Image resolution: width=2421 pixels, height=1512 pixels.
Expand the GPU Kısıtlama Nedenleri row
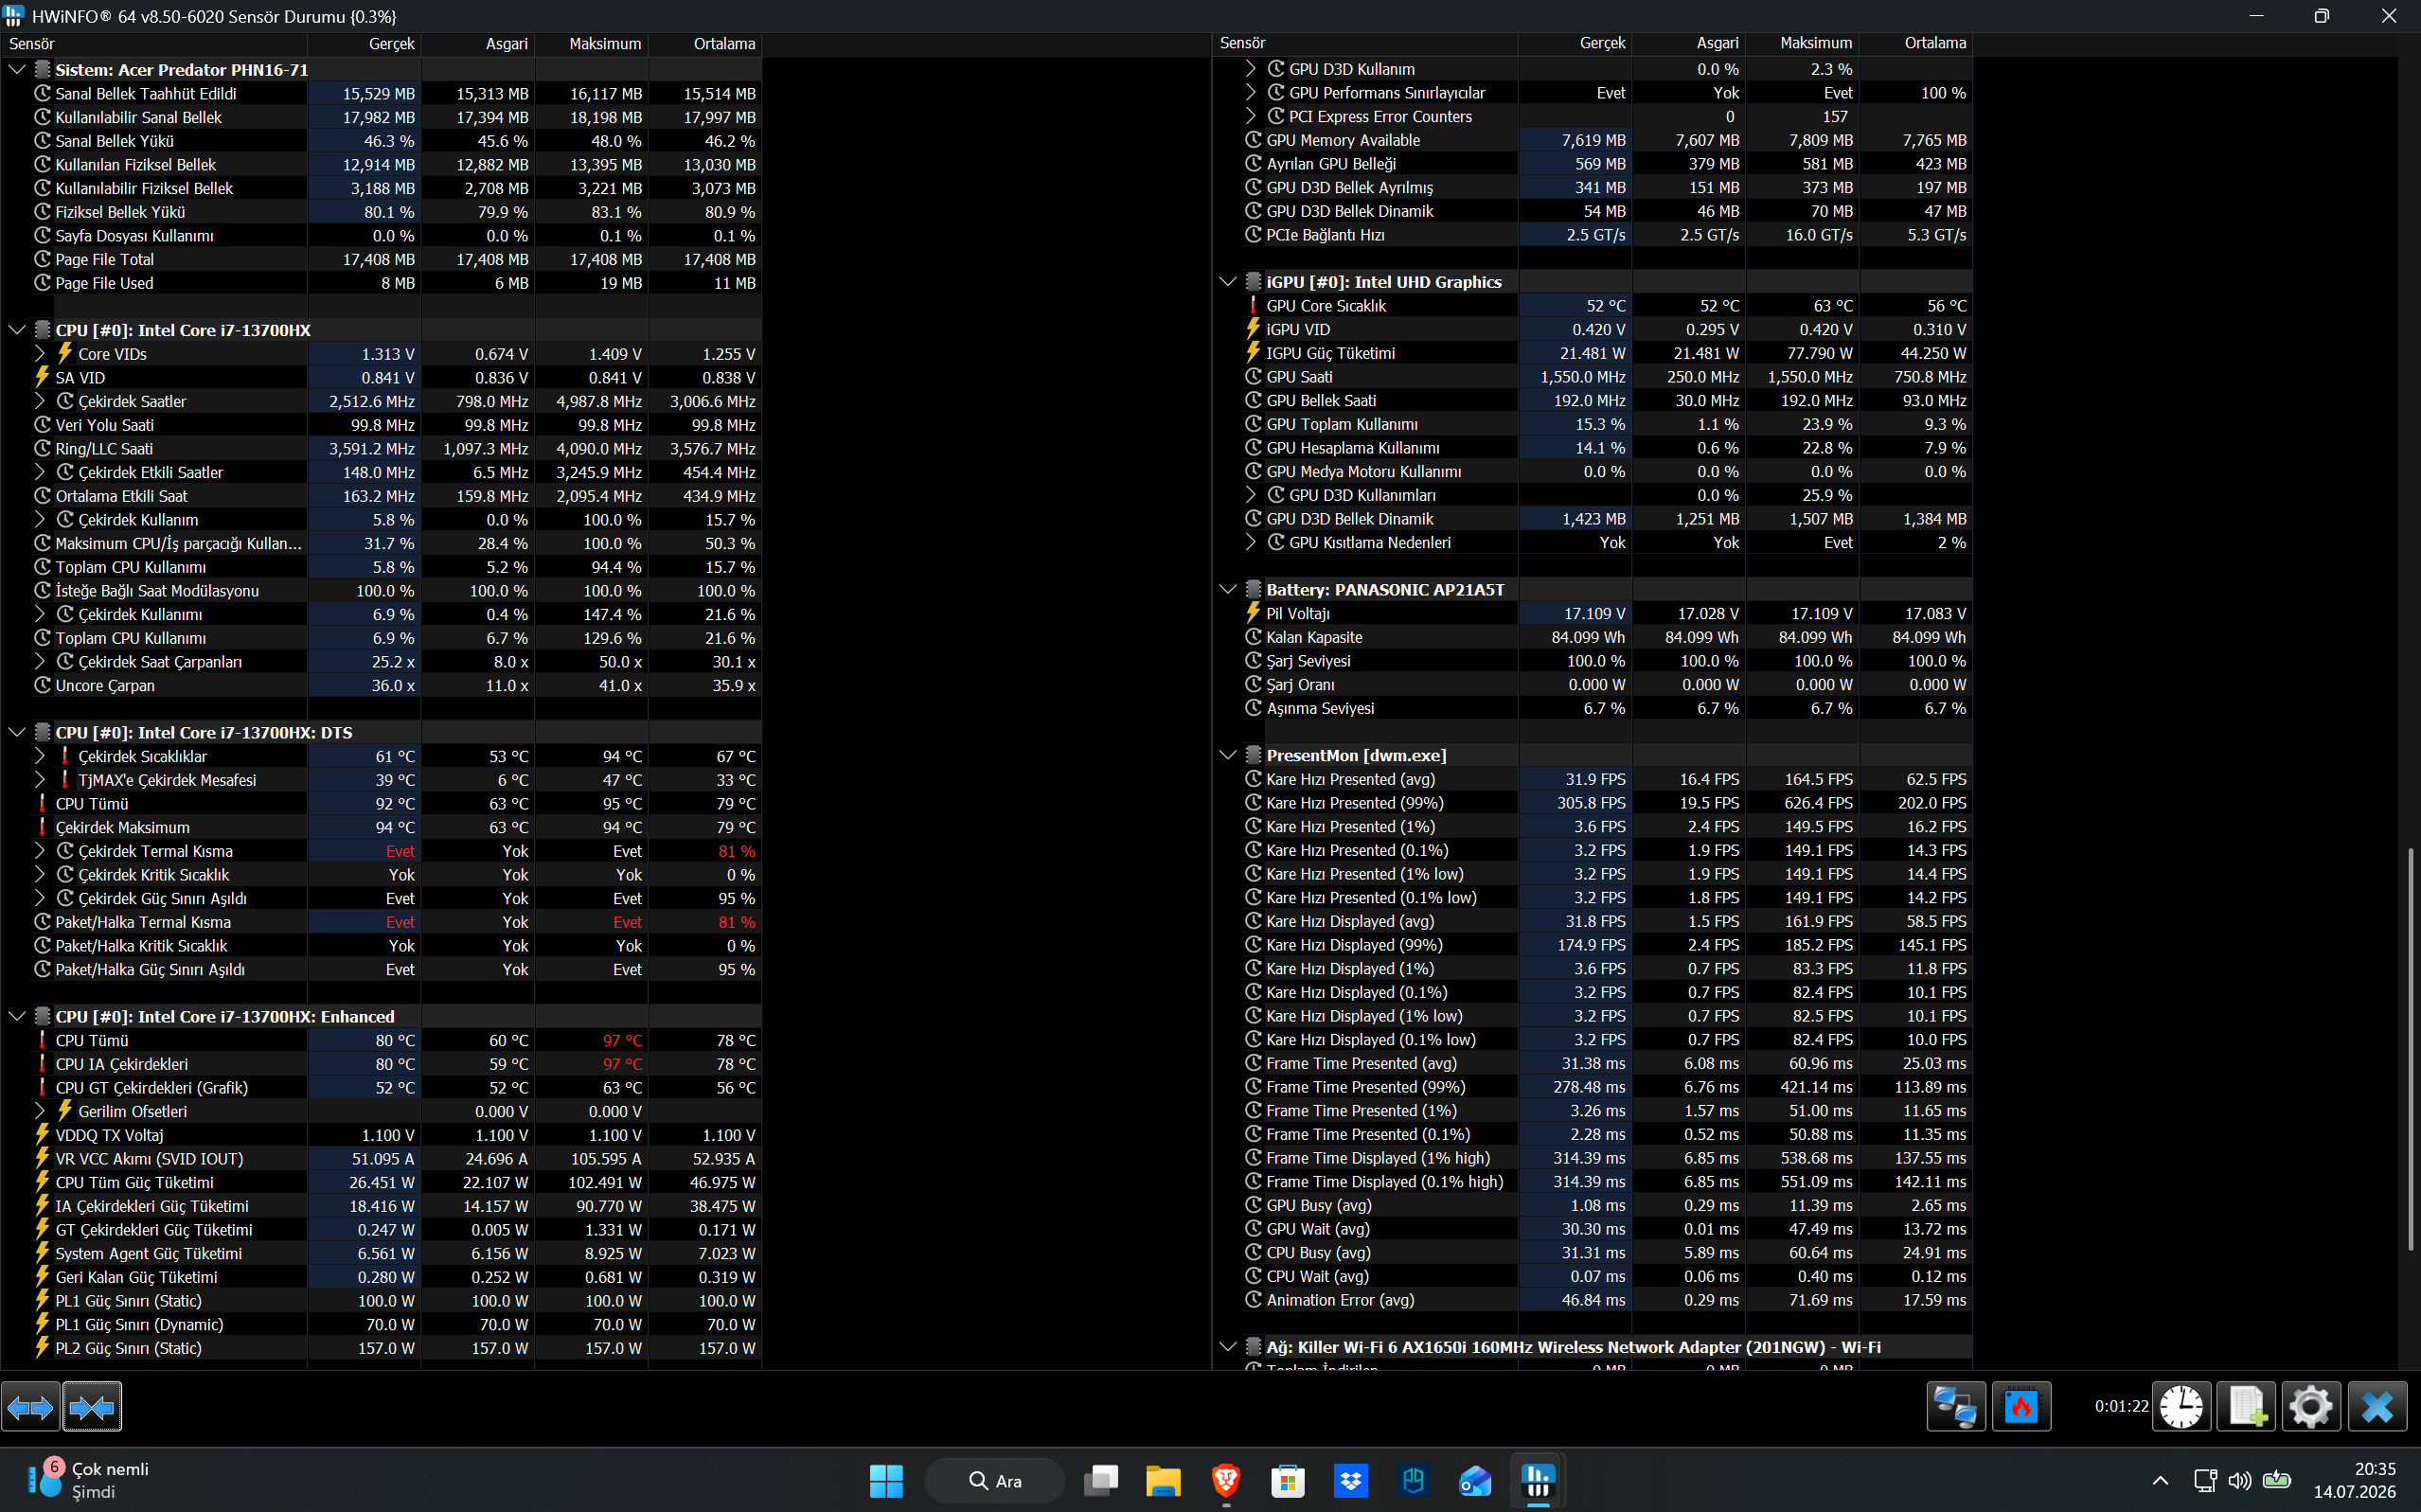click(x=1251, y=543)
